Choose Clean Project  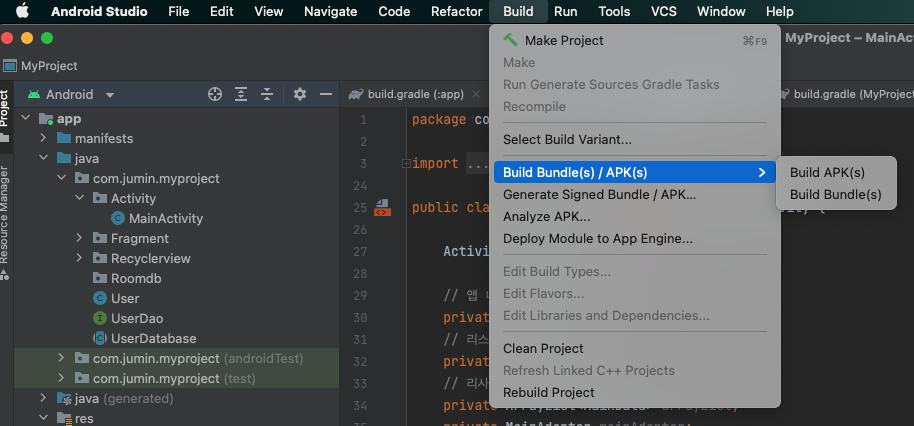pyautogui.click(x=635, y=348)
